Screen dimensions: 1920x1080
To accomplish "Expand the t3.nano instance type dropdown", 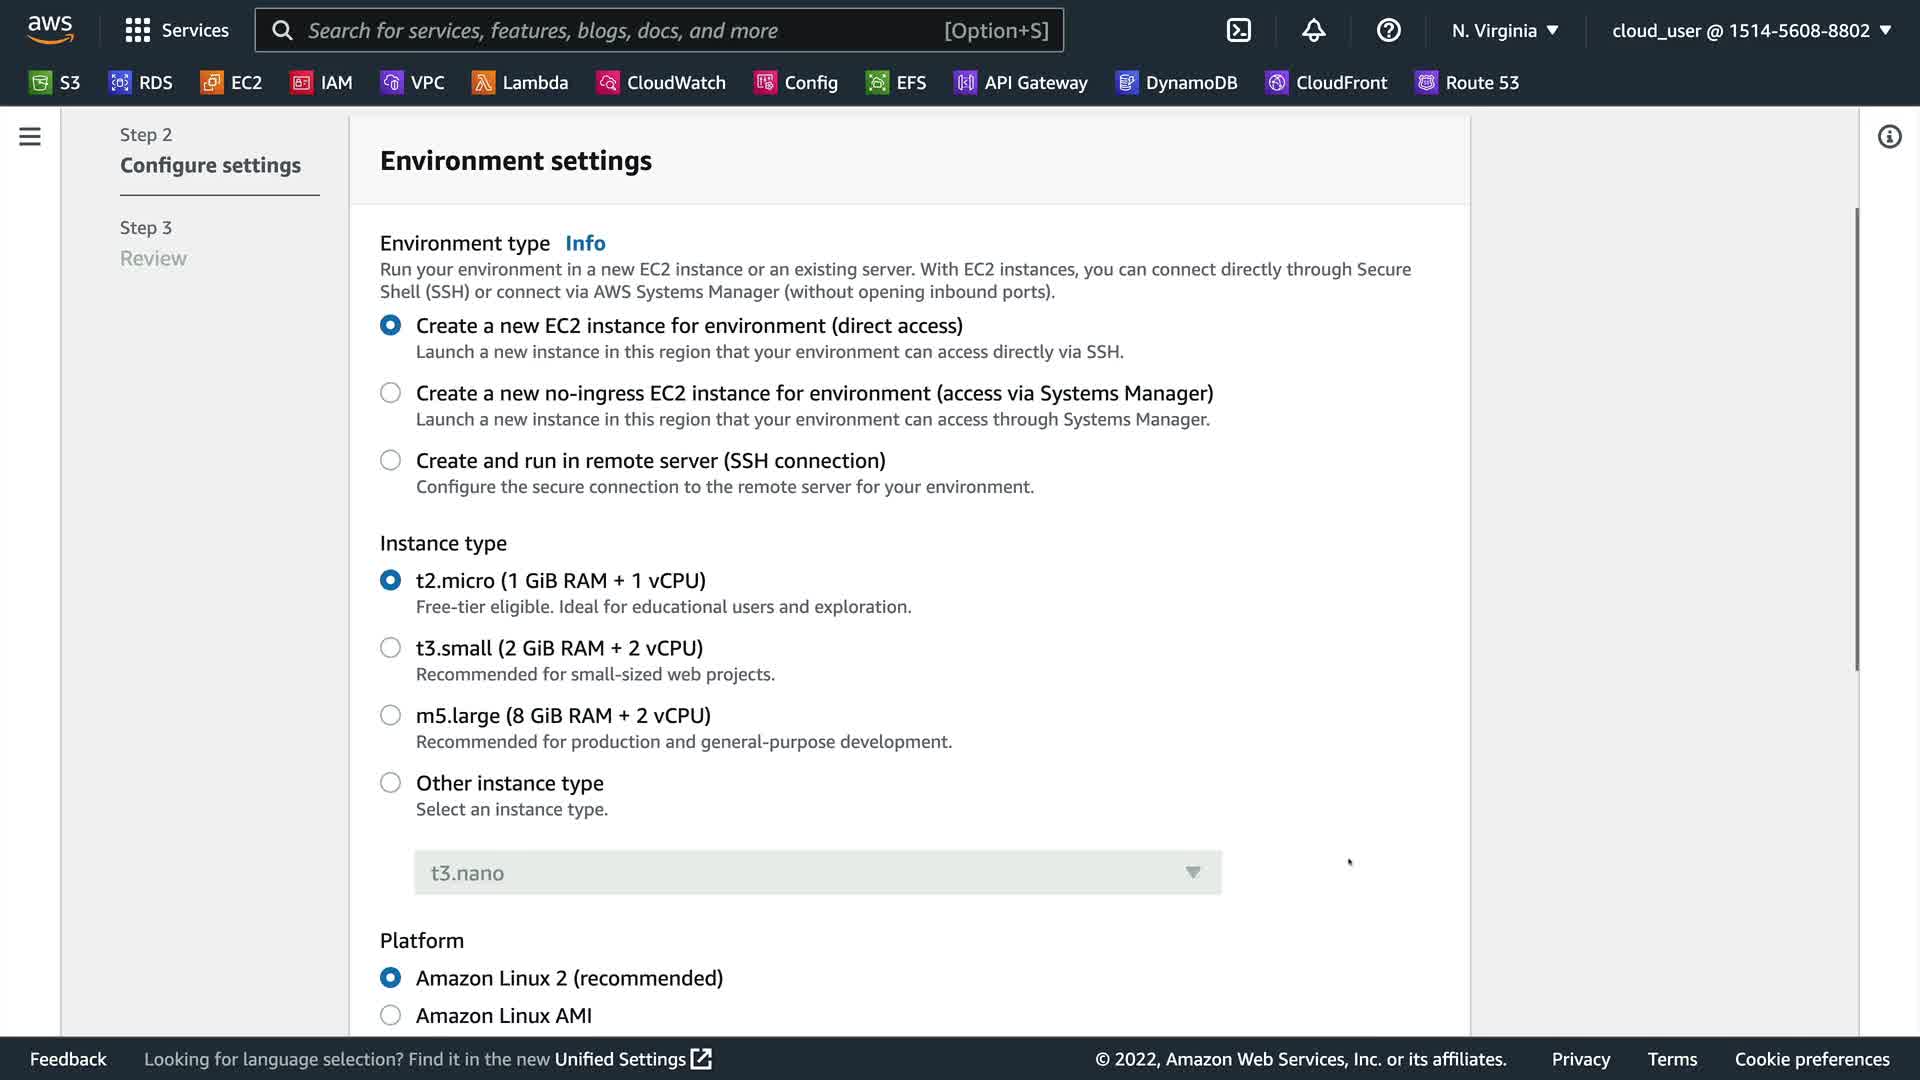I will pyautogui.click(x=817, y=873).
